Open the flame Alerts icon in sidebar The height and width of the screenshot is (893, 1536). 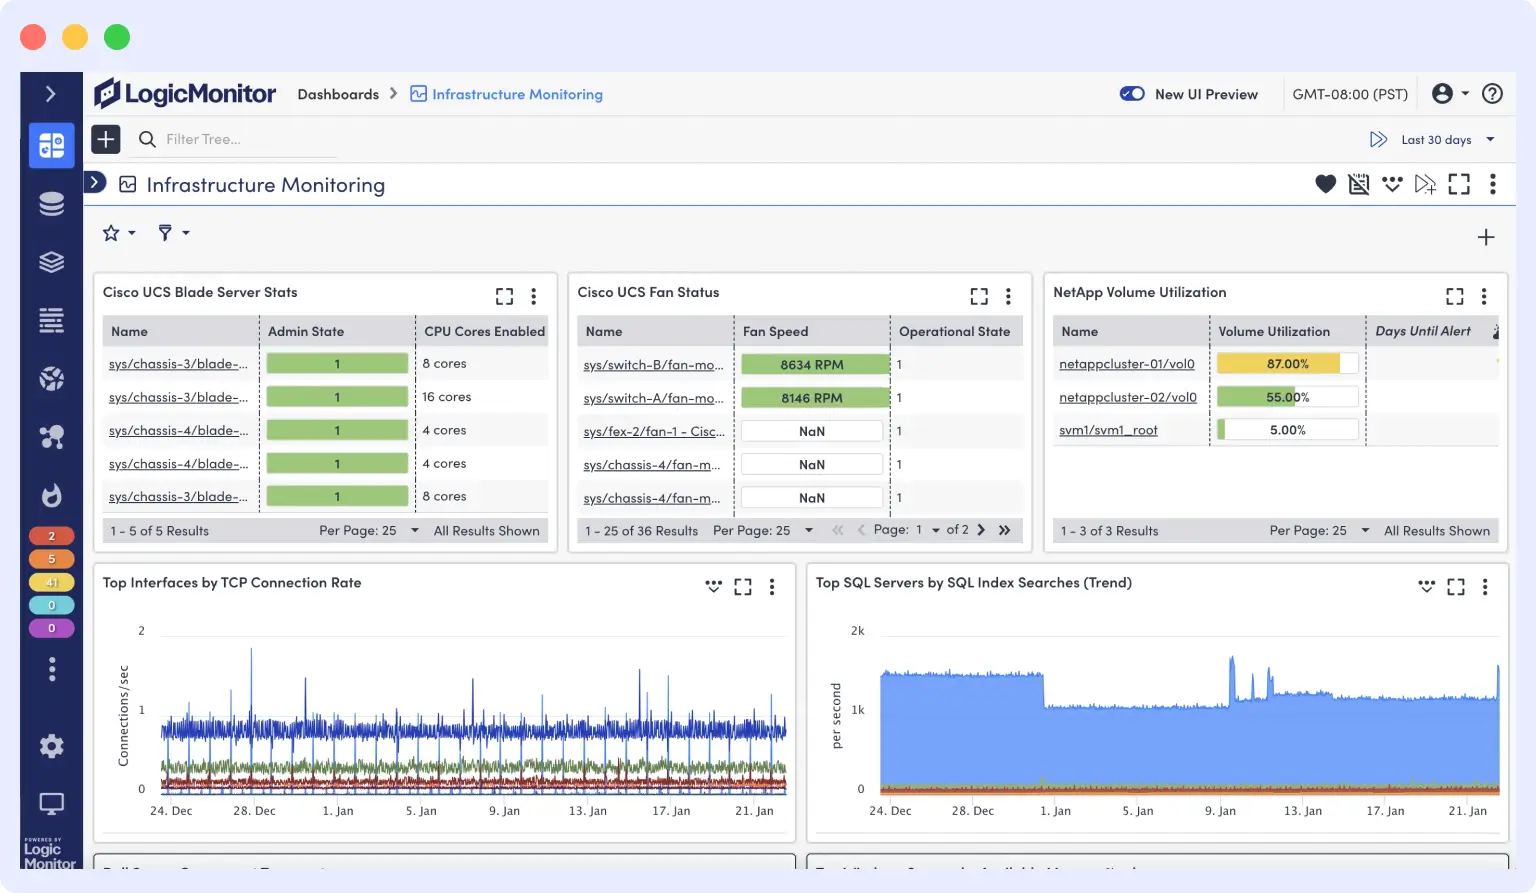pos(51,494)
